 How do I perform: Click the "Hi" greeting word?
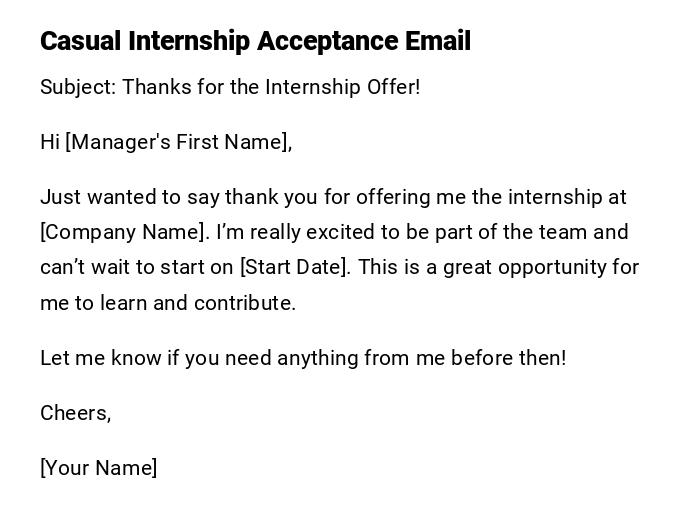coord(50,142)
